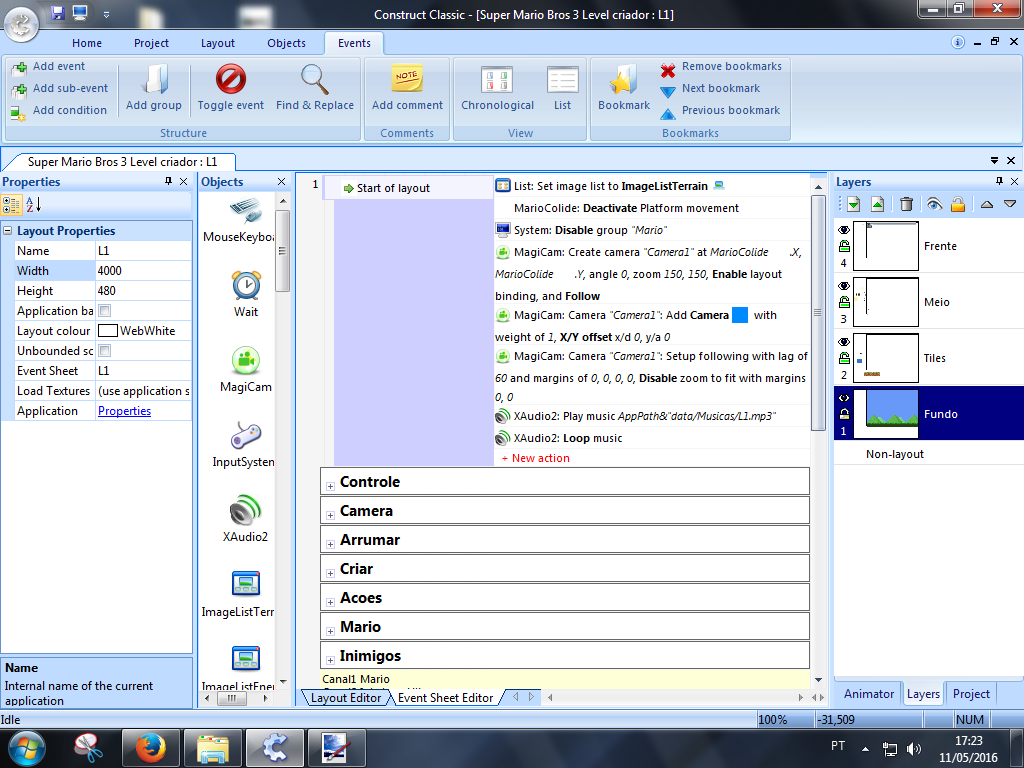Click the save icon in title bar

click(57, 12)
